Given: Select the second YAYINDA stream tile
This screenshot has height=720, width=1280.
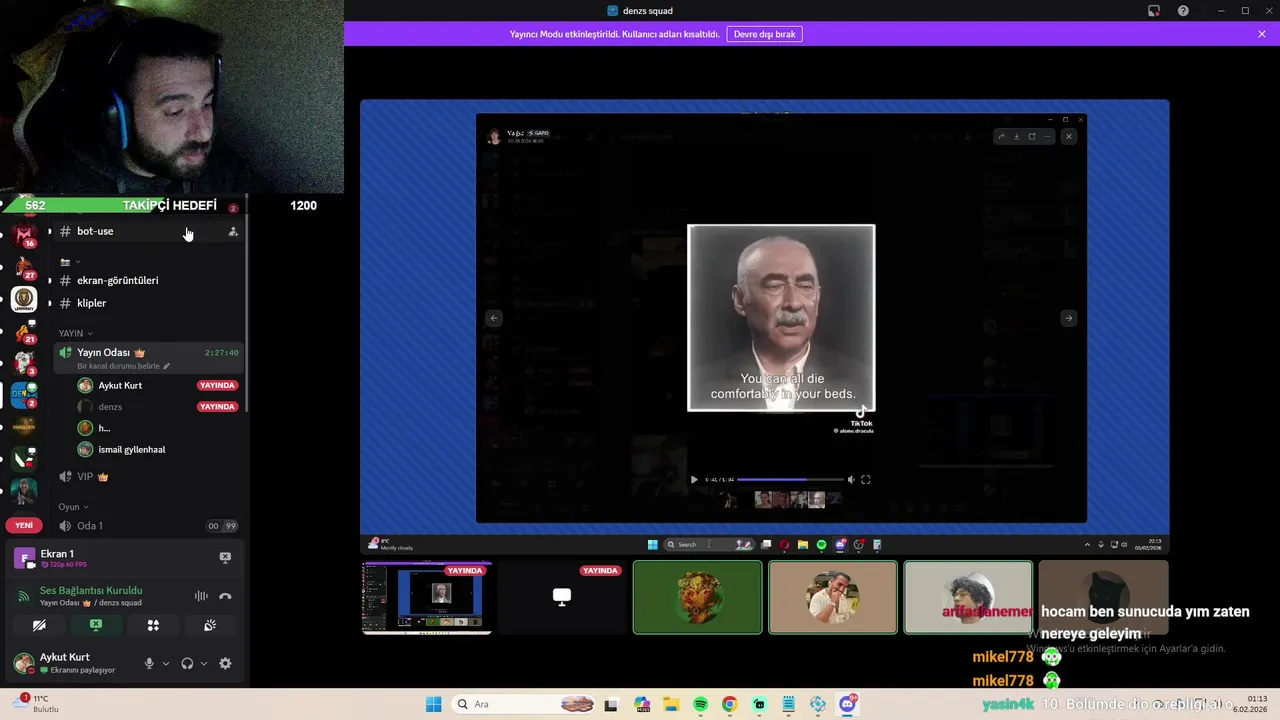Looking at the screenshot, I should [562, 597].
